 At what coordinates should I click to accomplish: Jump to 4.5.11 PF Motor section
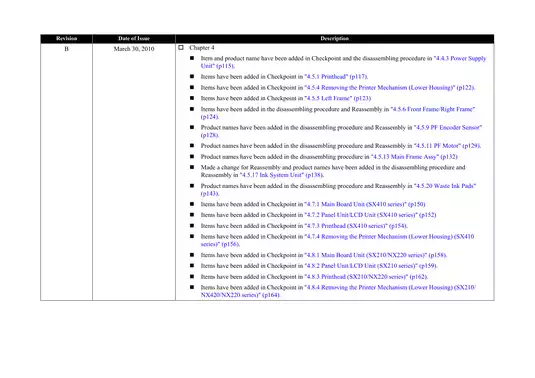point(447,146)
